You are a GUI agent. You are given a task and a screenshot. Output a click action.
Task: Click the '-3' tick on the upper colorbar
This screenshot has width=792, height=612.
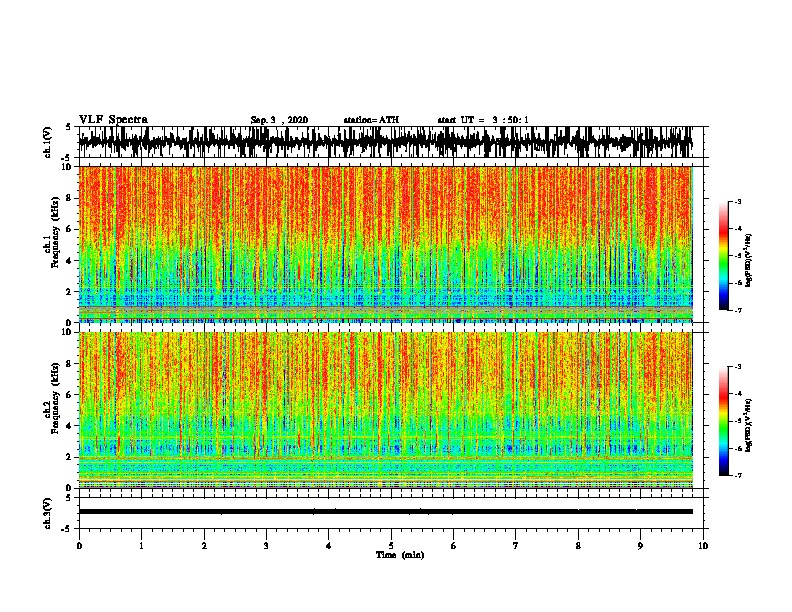(737, 201)
